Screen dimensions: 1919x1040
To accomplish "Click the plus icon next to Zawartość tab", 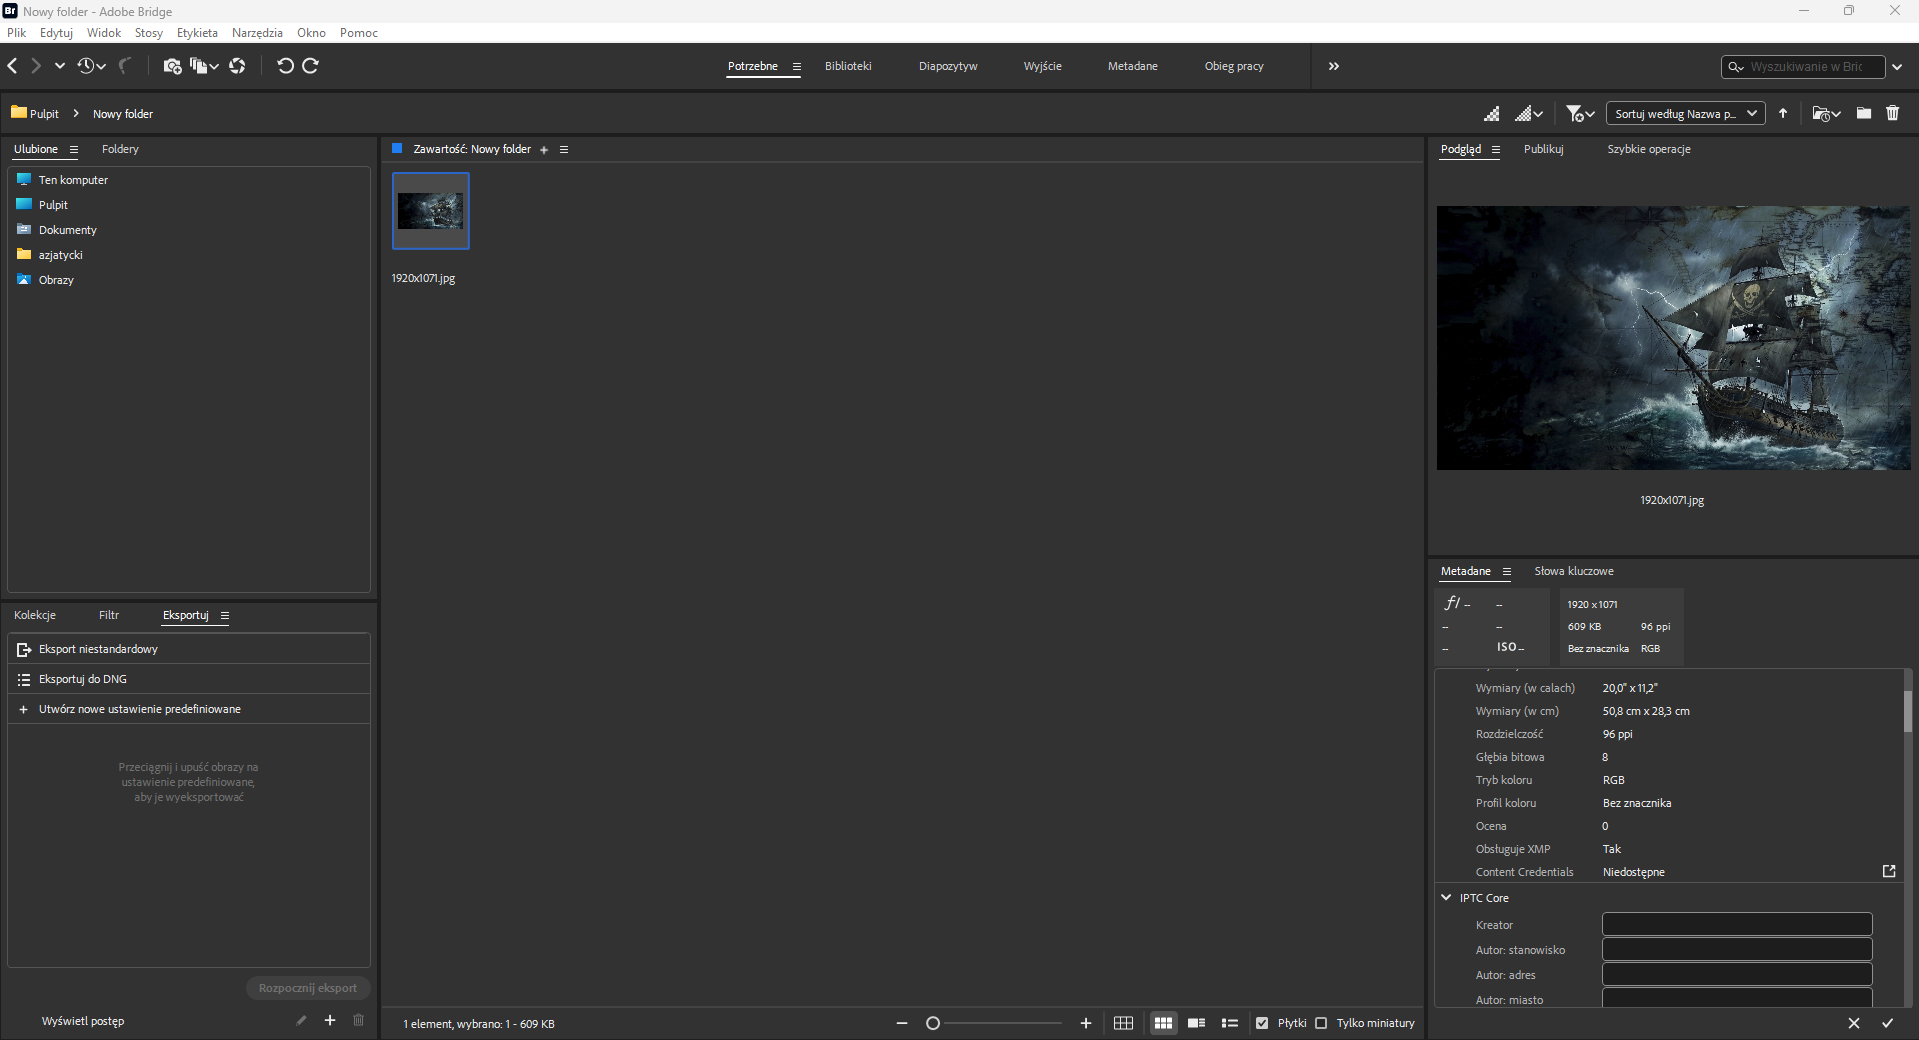I will 544,150.
